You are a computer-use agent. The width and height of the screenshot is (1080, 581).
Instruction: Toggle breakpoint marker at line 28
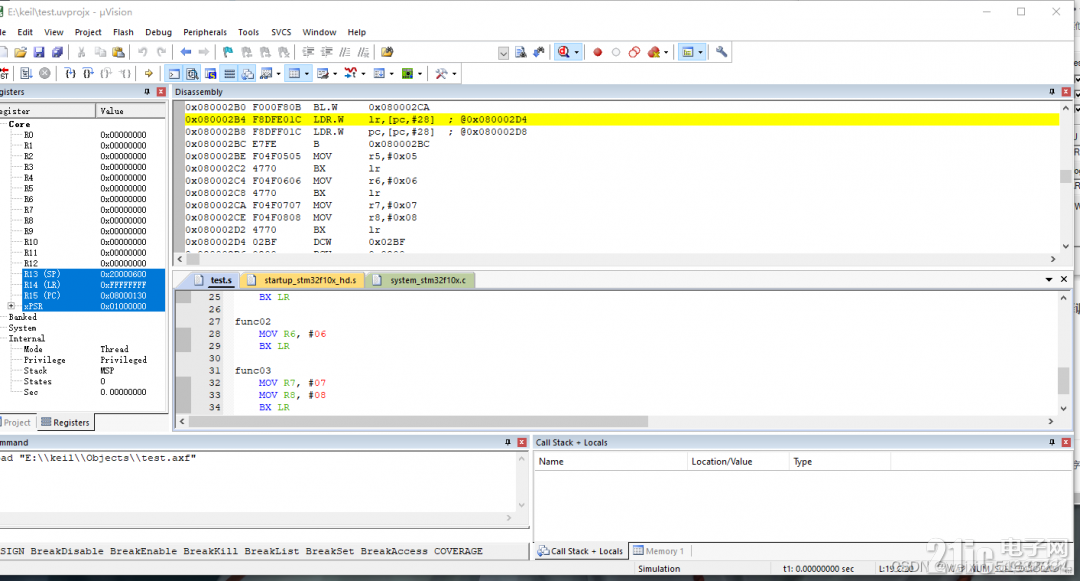[183, 334]
